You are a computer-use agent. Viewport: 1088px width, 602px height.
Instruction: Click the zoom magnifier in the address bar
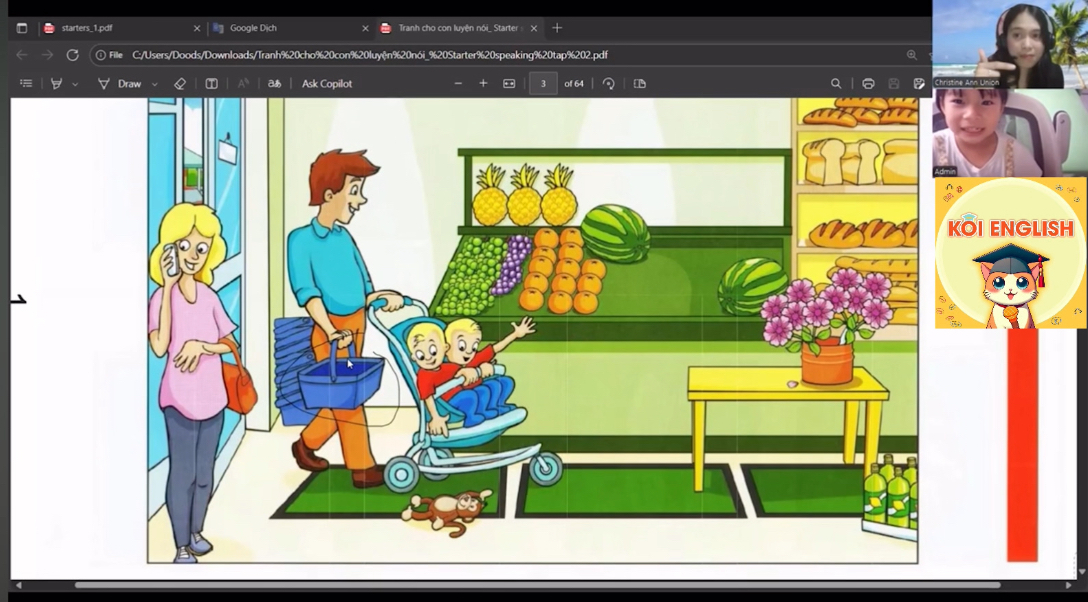pyautogui.click(x=912, y=55)
